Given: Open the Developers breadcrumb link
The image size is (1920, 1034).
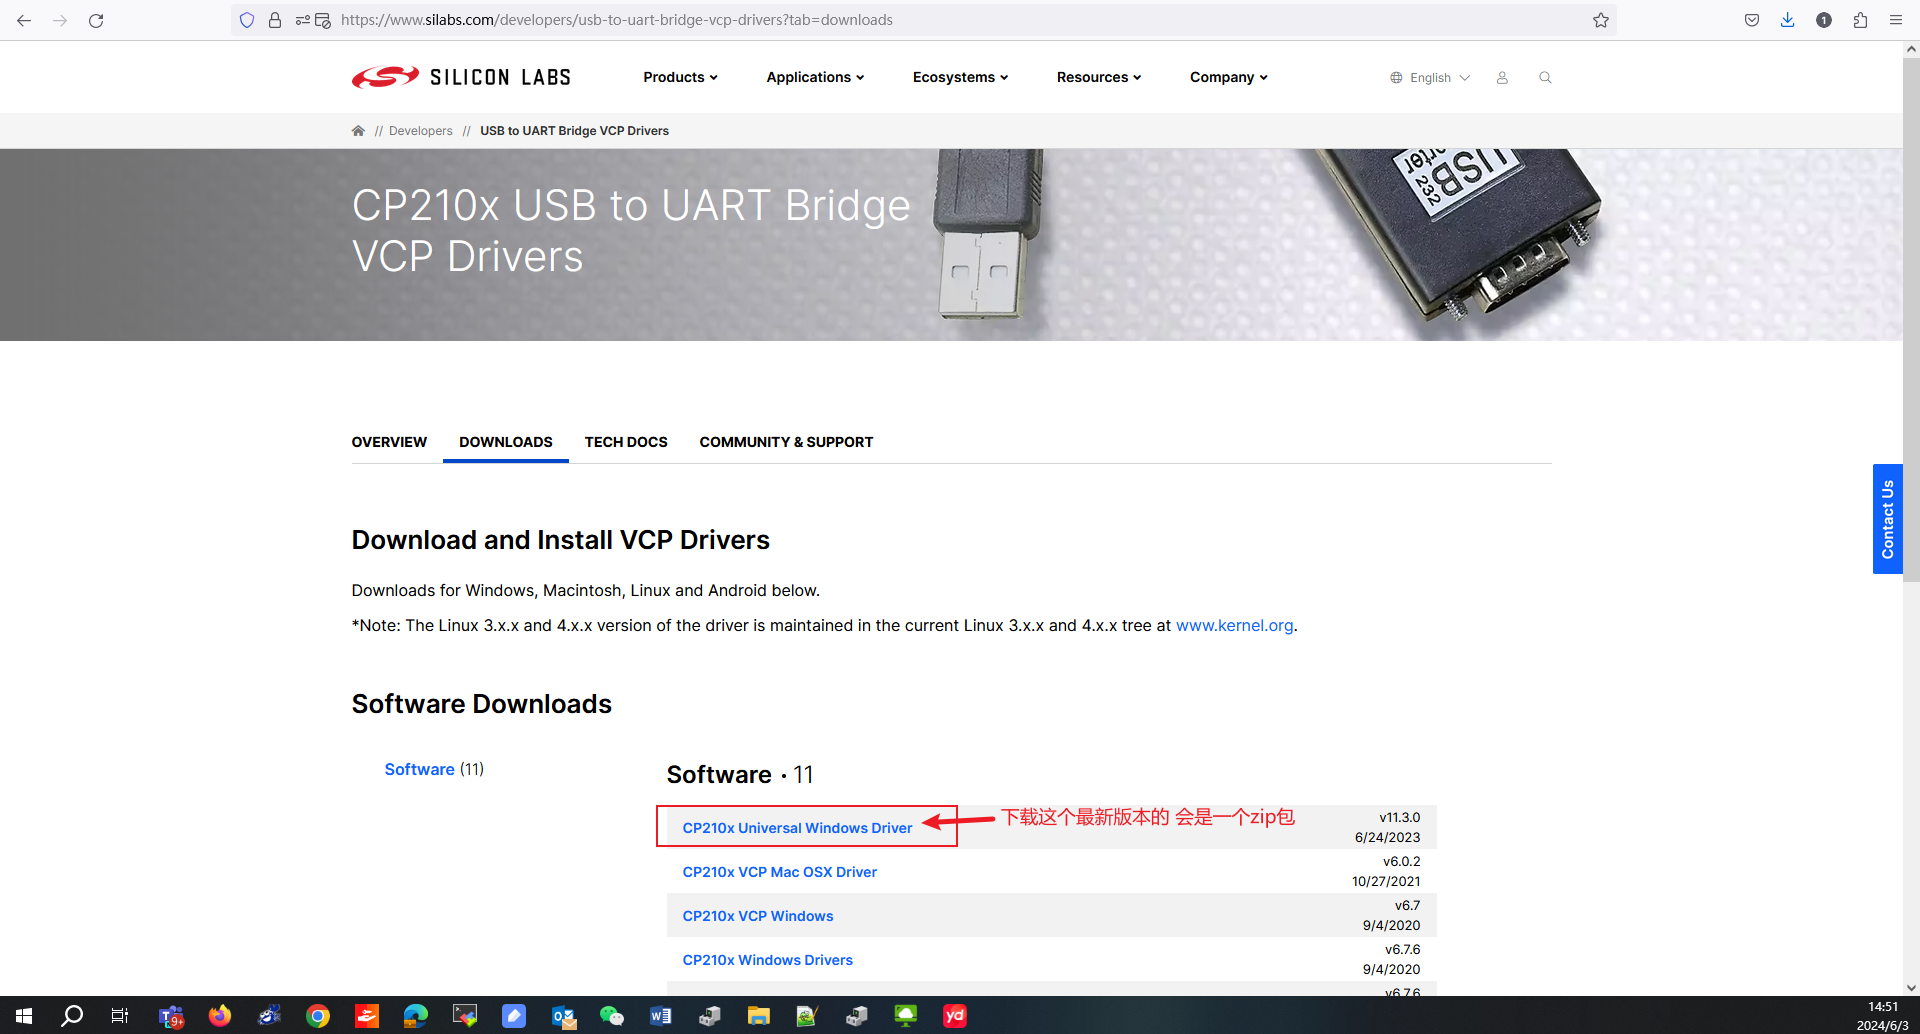Looking at the screenshot, I should pos(420,131).
